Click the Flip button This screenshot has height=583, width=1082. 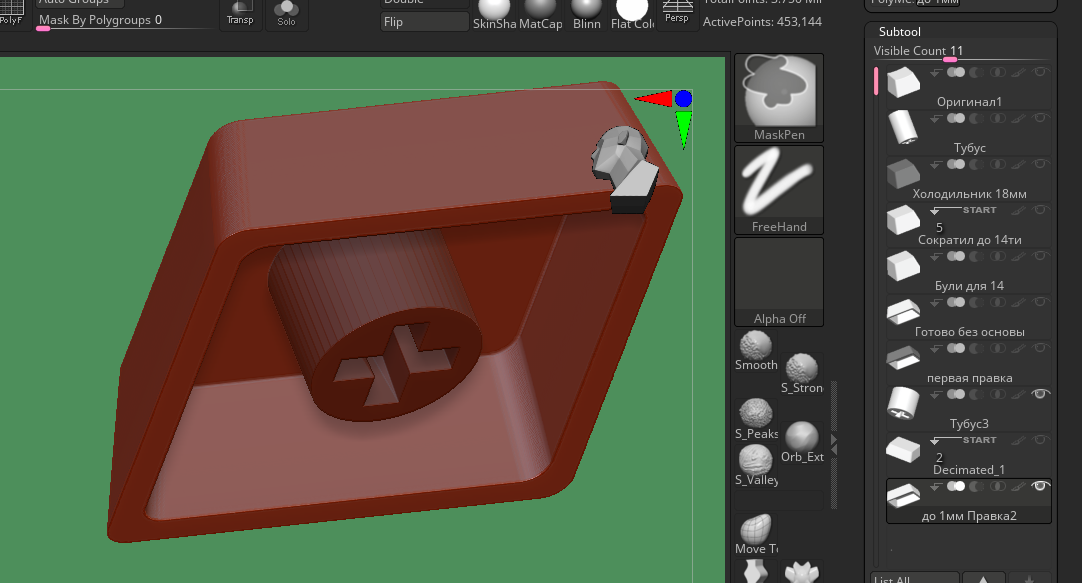coord(424,22)
